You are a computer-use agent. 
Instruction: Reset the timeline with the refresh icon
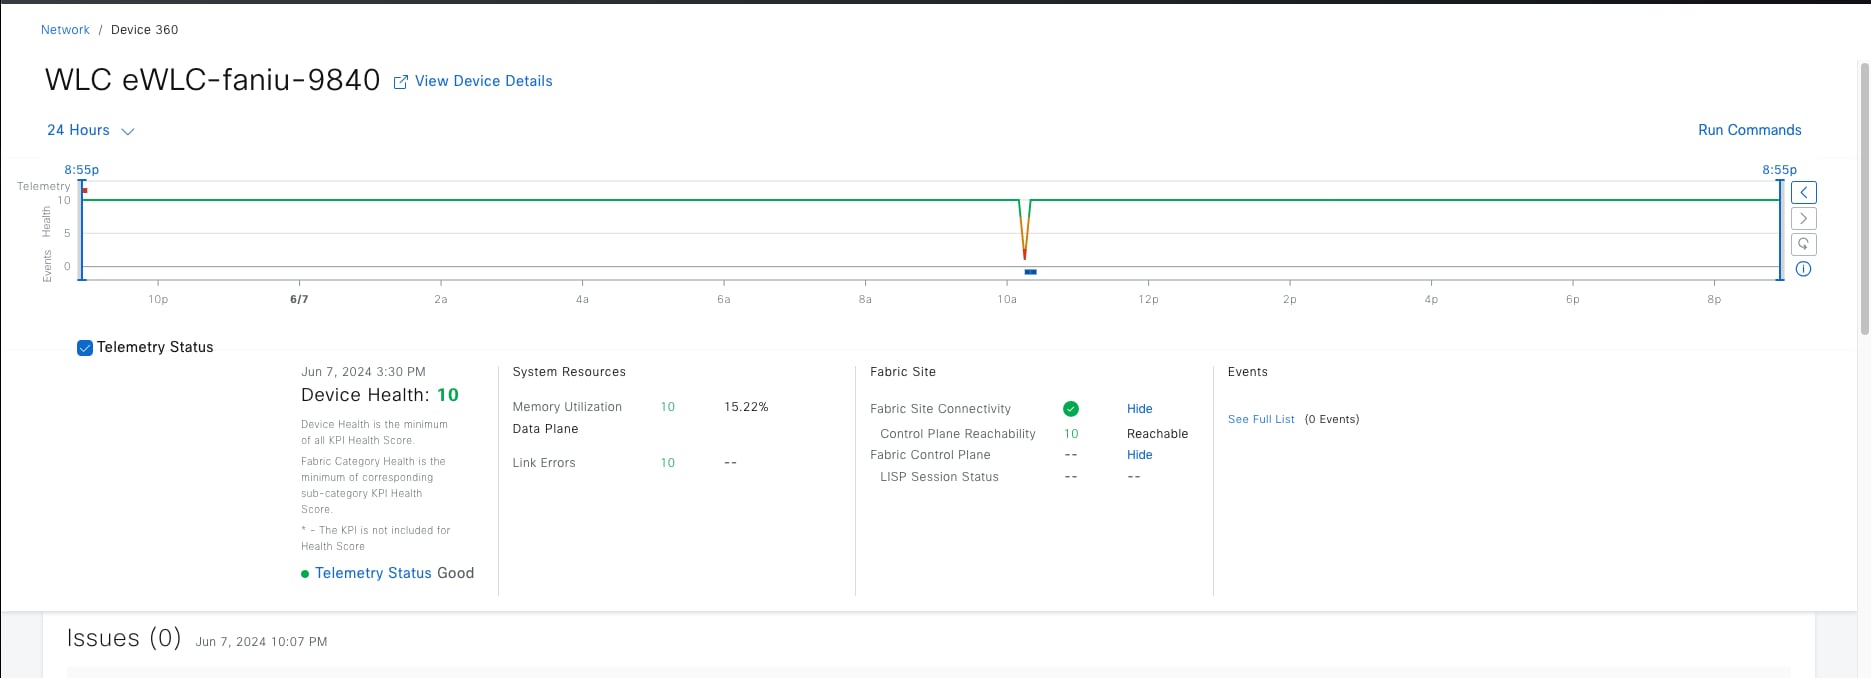tap(1803, 244)
